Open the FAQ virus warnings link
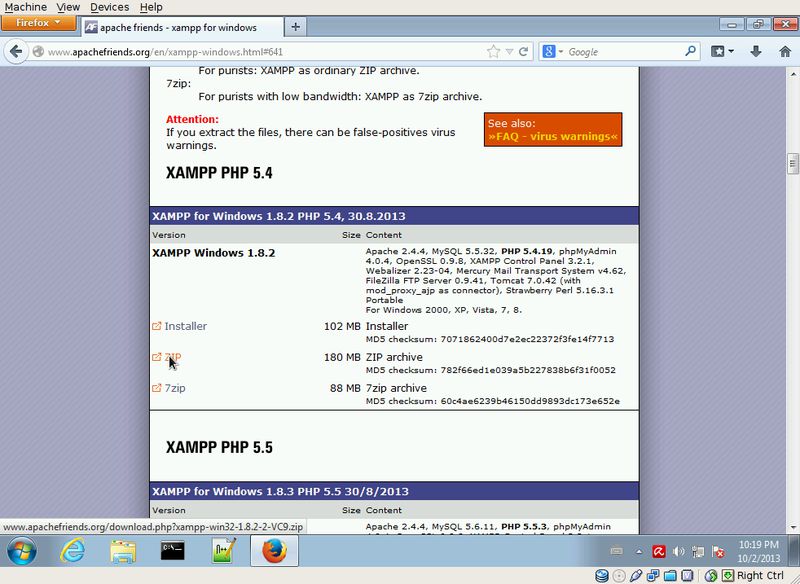Image resolution: width=800 pixels, height=584 pixels. pos(552,136)
